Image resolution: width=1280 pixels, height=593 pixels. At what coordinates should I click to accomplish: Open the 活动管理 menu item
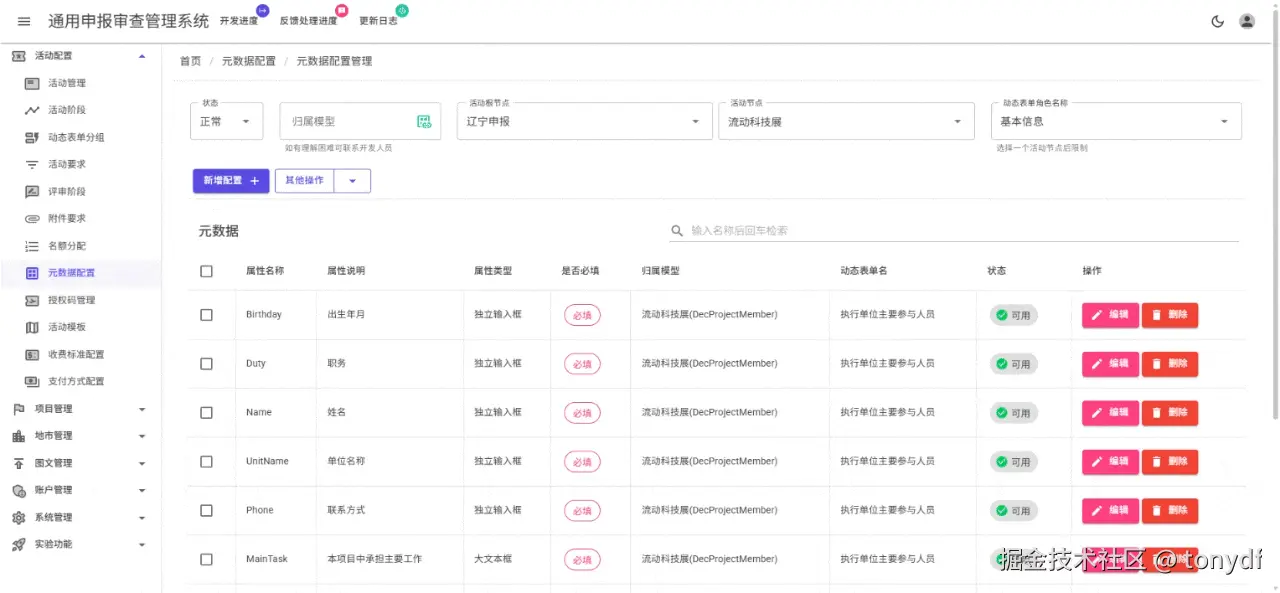pos(80,83)
